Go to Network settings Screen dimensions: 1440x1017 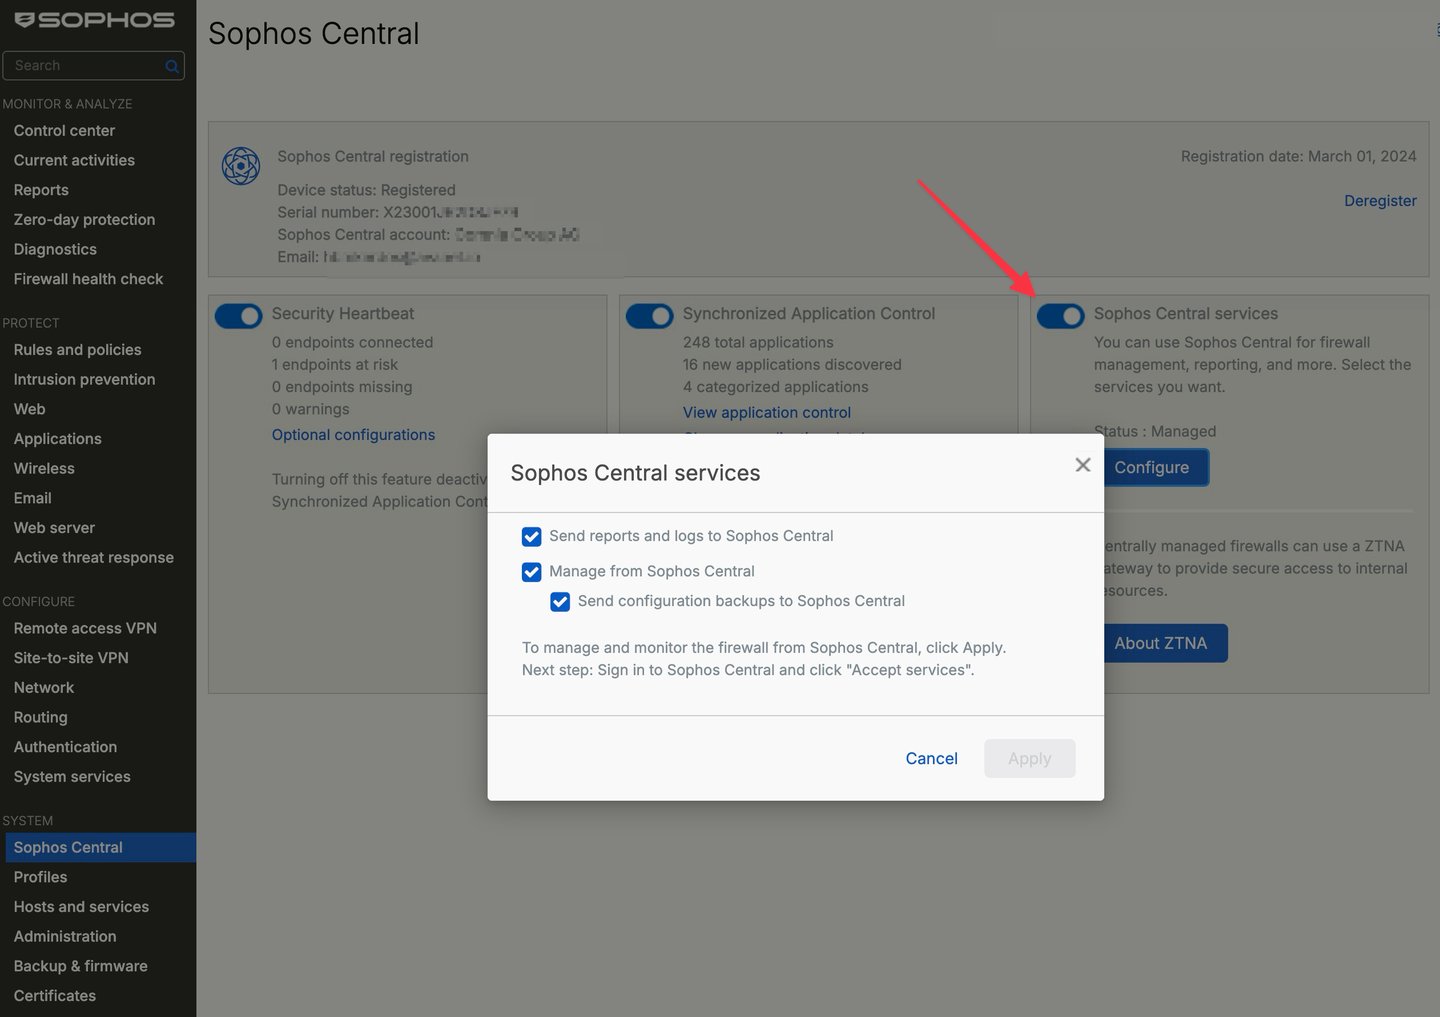pyautogui.click(x=44, y=688)
